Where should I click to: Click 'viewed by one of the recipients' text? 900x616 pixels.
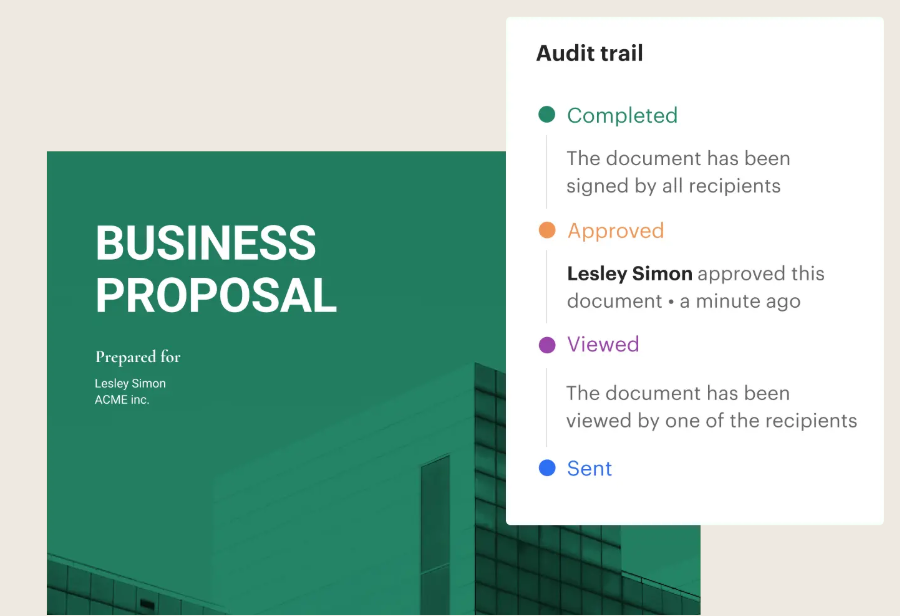711,420
